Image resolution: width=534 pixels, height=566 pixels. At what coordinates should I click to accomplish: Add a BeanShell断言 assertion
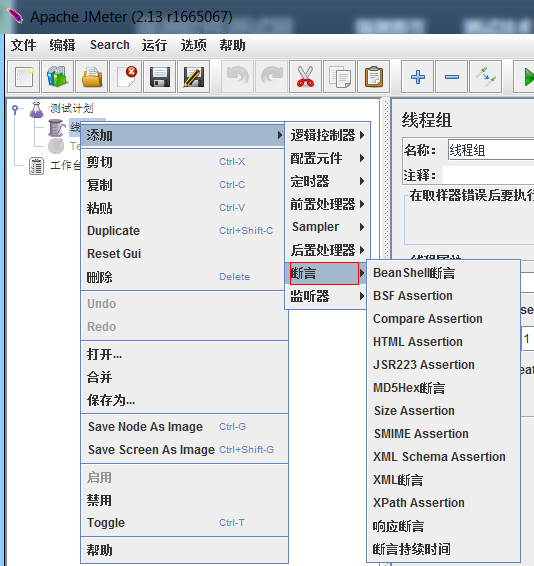(443, 273)
